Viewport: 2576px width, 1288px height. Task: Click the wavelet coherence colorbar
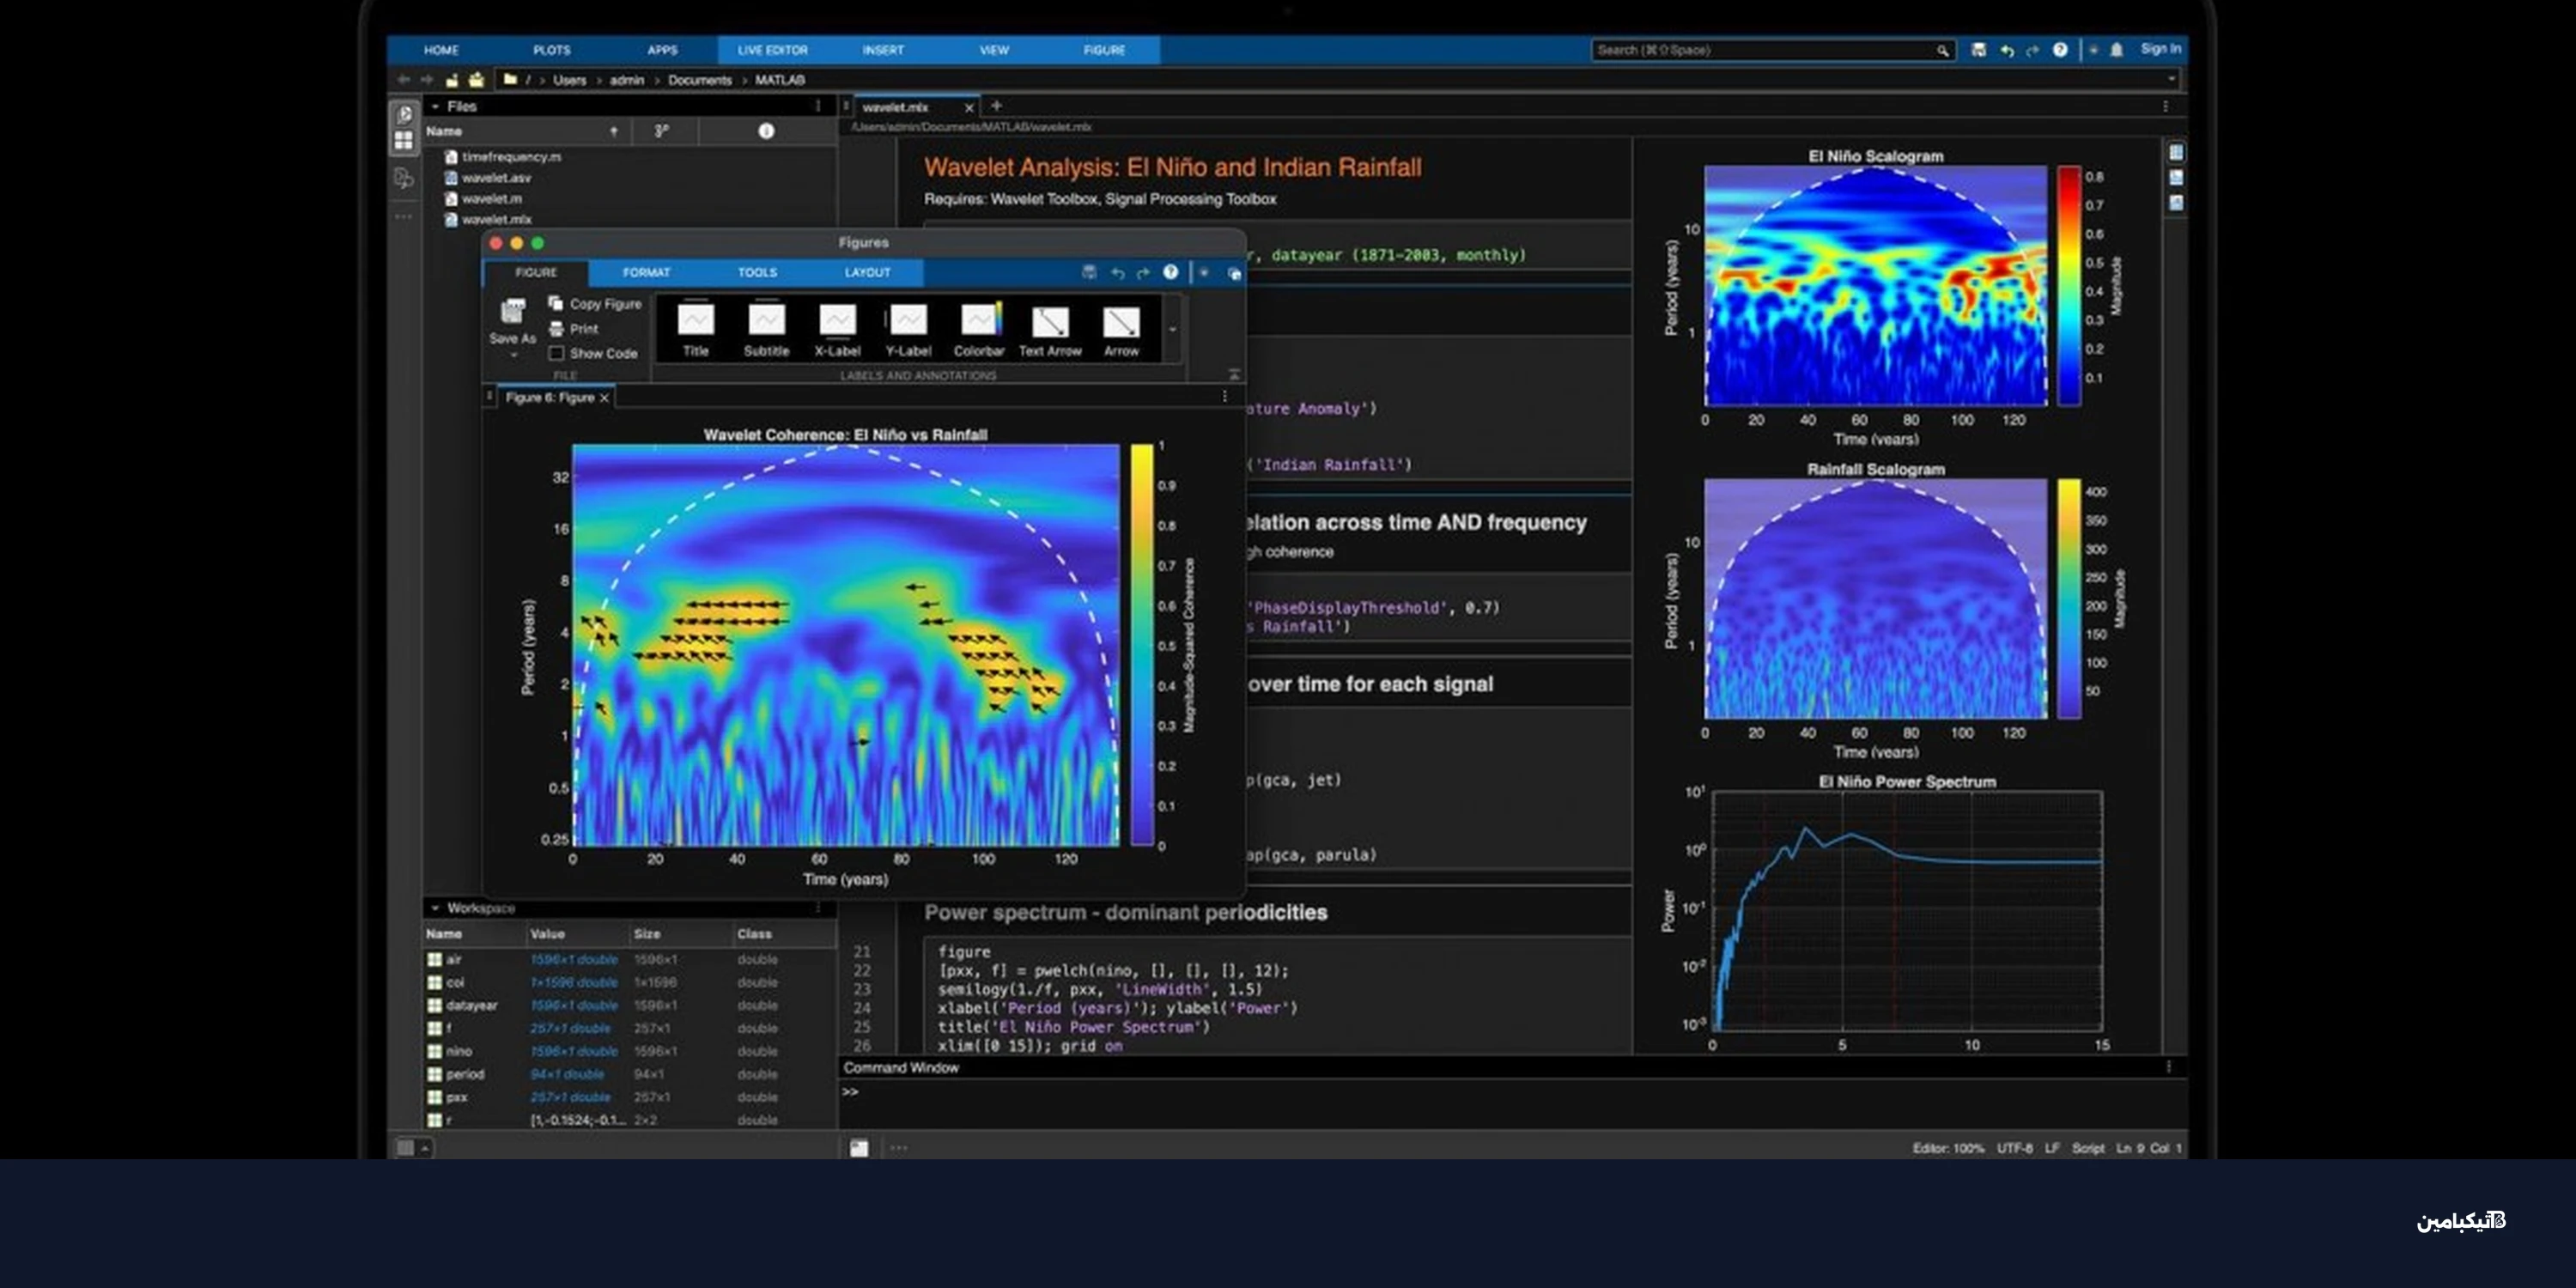click(1141, 645)
